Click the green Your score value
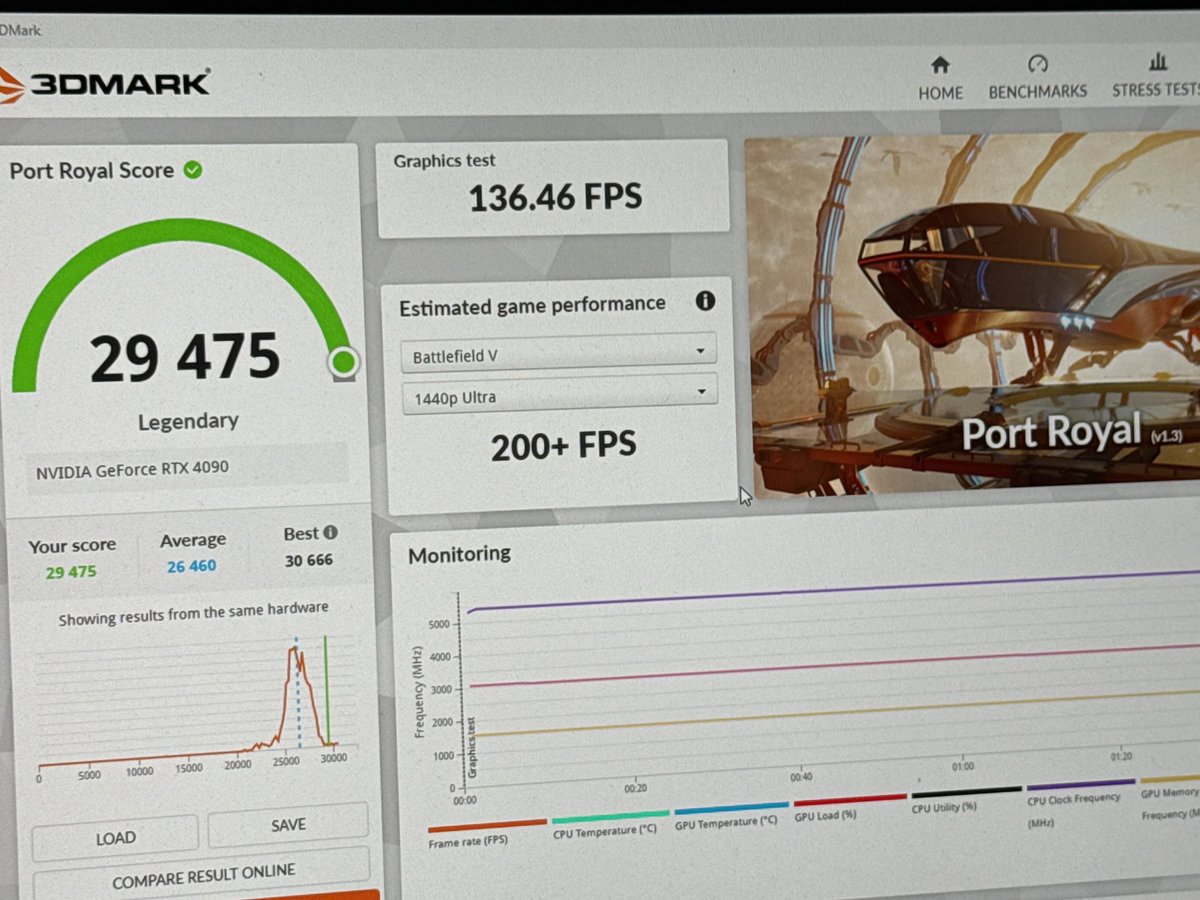This screenshot has width=1200, height=900. [x=70, y=572]
